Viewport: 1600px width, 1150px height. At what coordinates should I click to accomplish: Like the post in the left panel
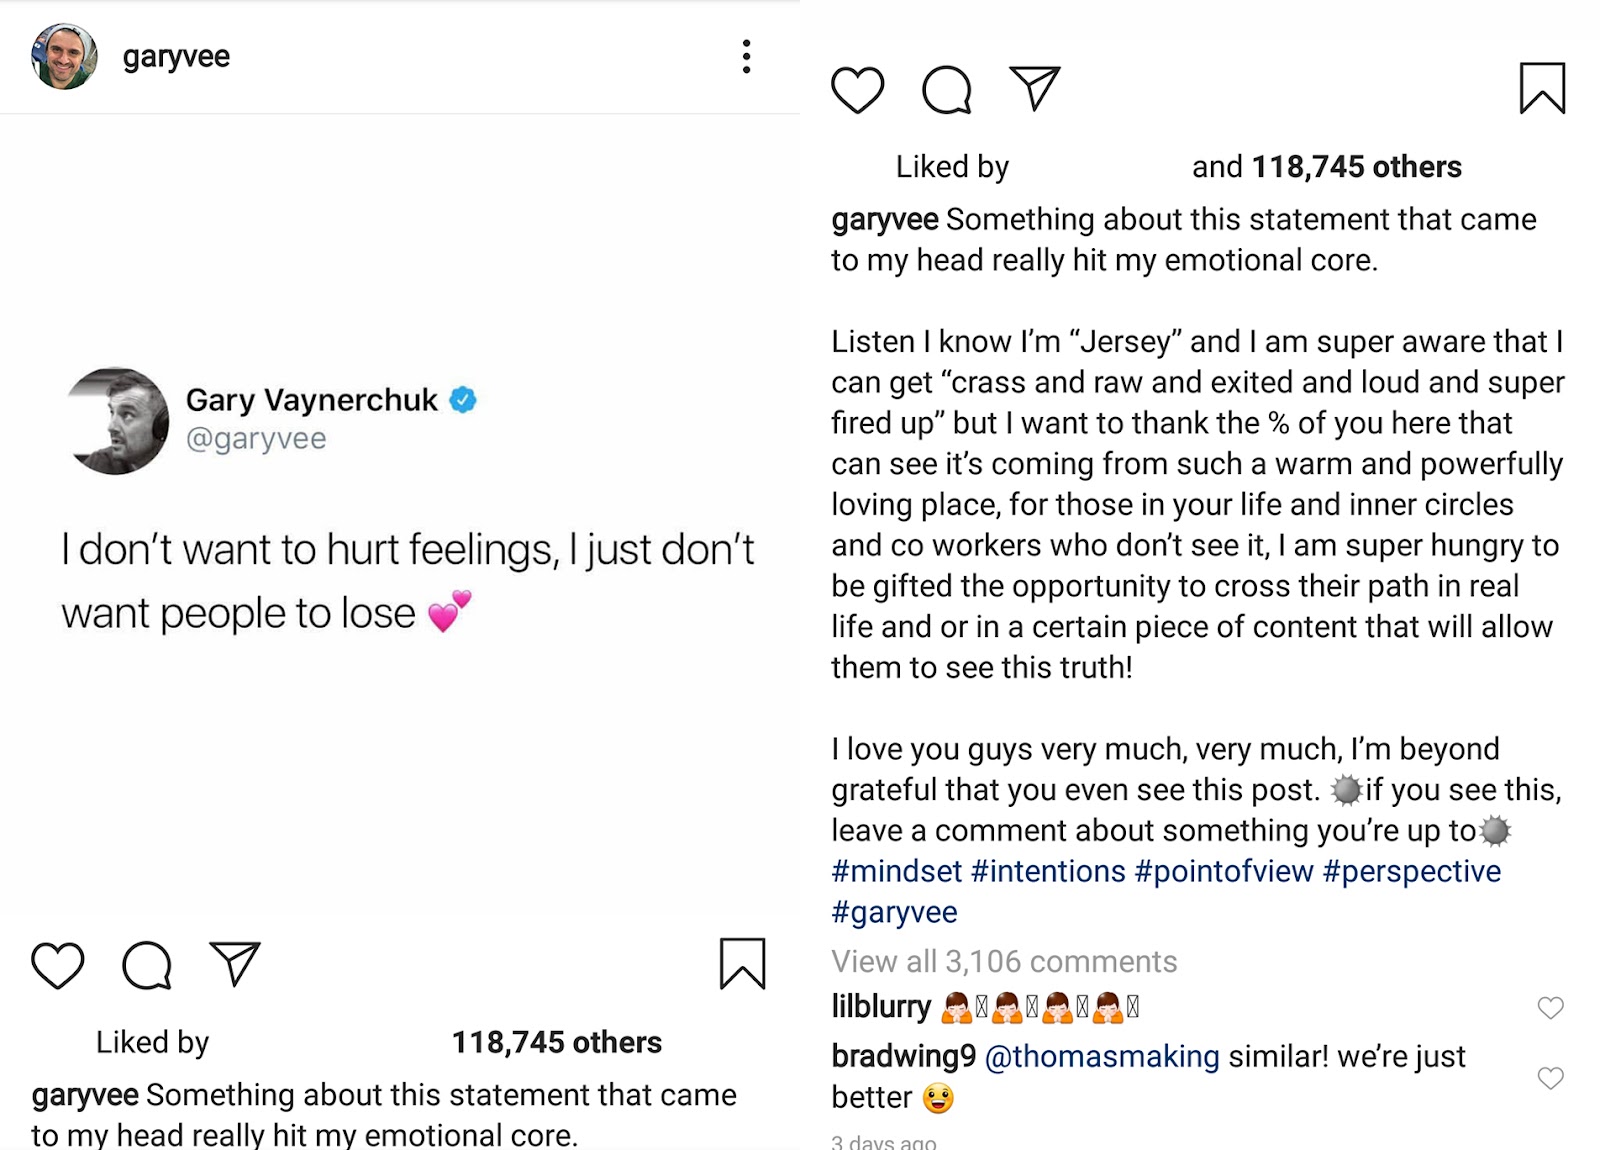pyautogui.click(x=58, y=965)
